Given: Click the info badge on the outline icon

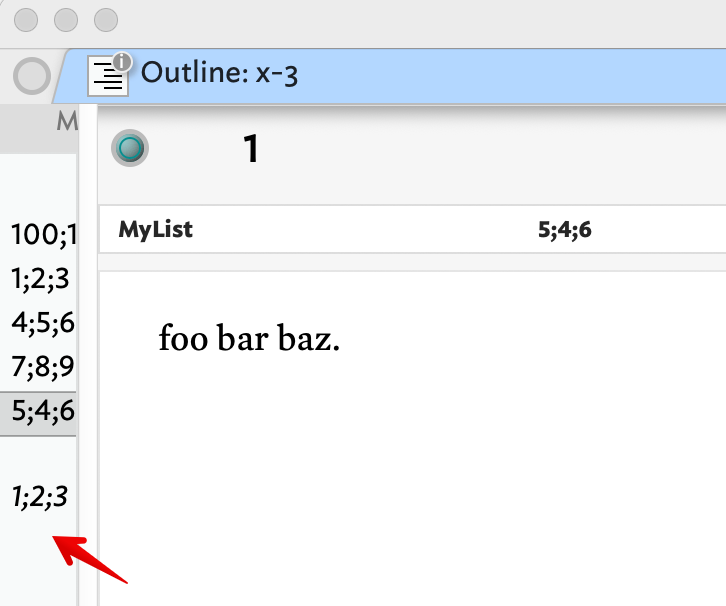Looking at the screenshot, I should pos(122,62).
